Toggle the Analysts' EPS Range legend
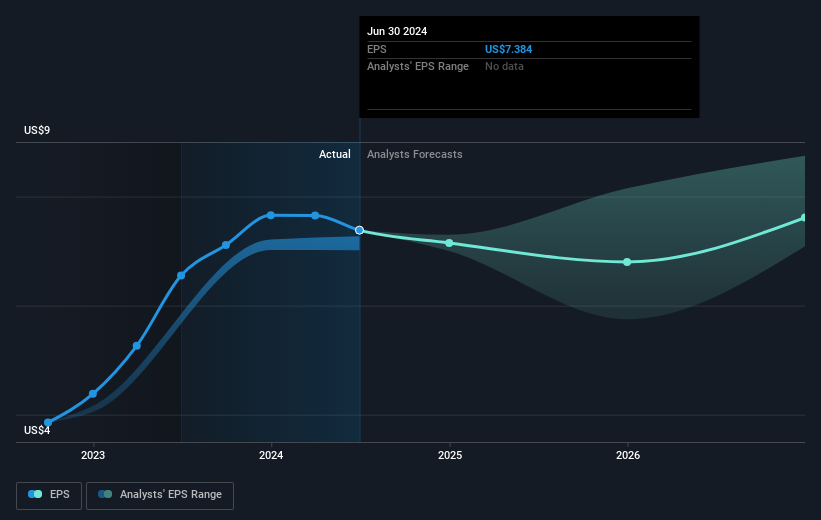Viewport: 821px width, 520px height. (160, 495)
